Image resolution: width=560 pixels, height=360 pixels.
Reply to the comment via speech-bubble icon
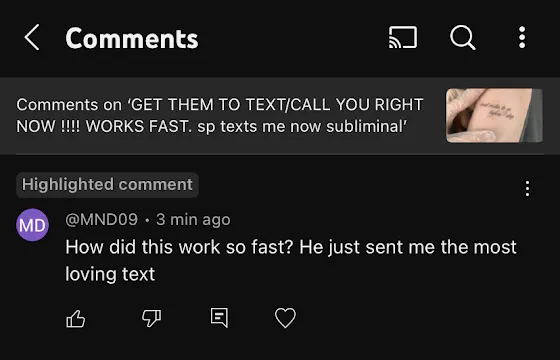[x=219, y=318]
